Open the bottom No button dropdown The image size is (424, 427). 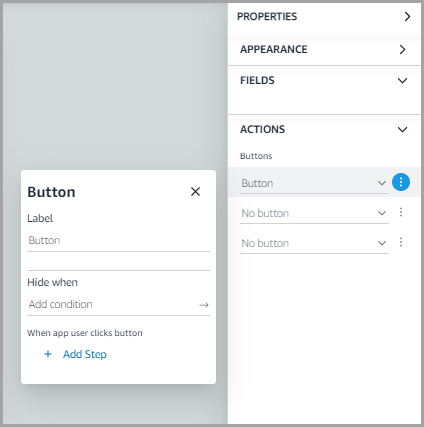click(x=314, y=244)
